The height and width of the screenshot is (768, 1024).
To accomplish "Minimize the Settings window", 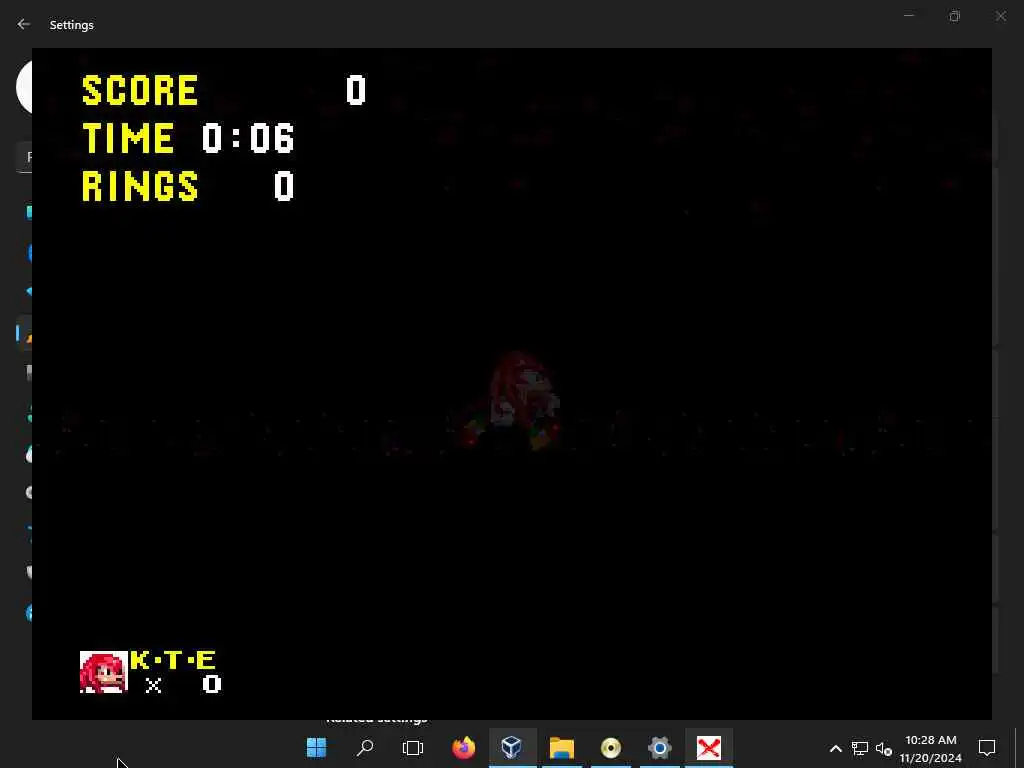I will tap(908, 16).
